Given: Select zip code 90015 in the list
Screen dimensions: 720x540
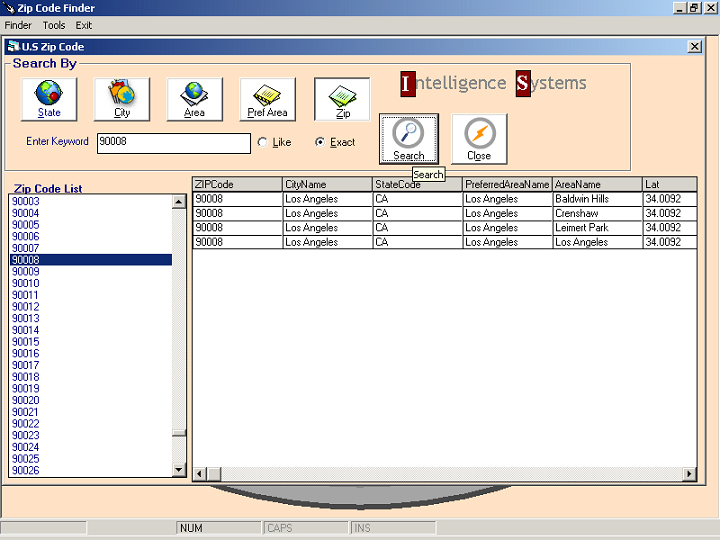Looking at the screenshot, I should pyautogui.click(x=26, y=342).
